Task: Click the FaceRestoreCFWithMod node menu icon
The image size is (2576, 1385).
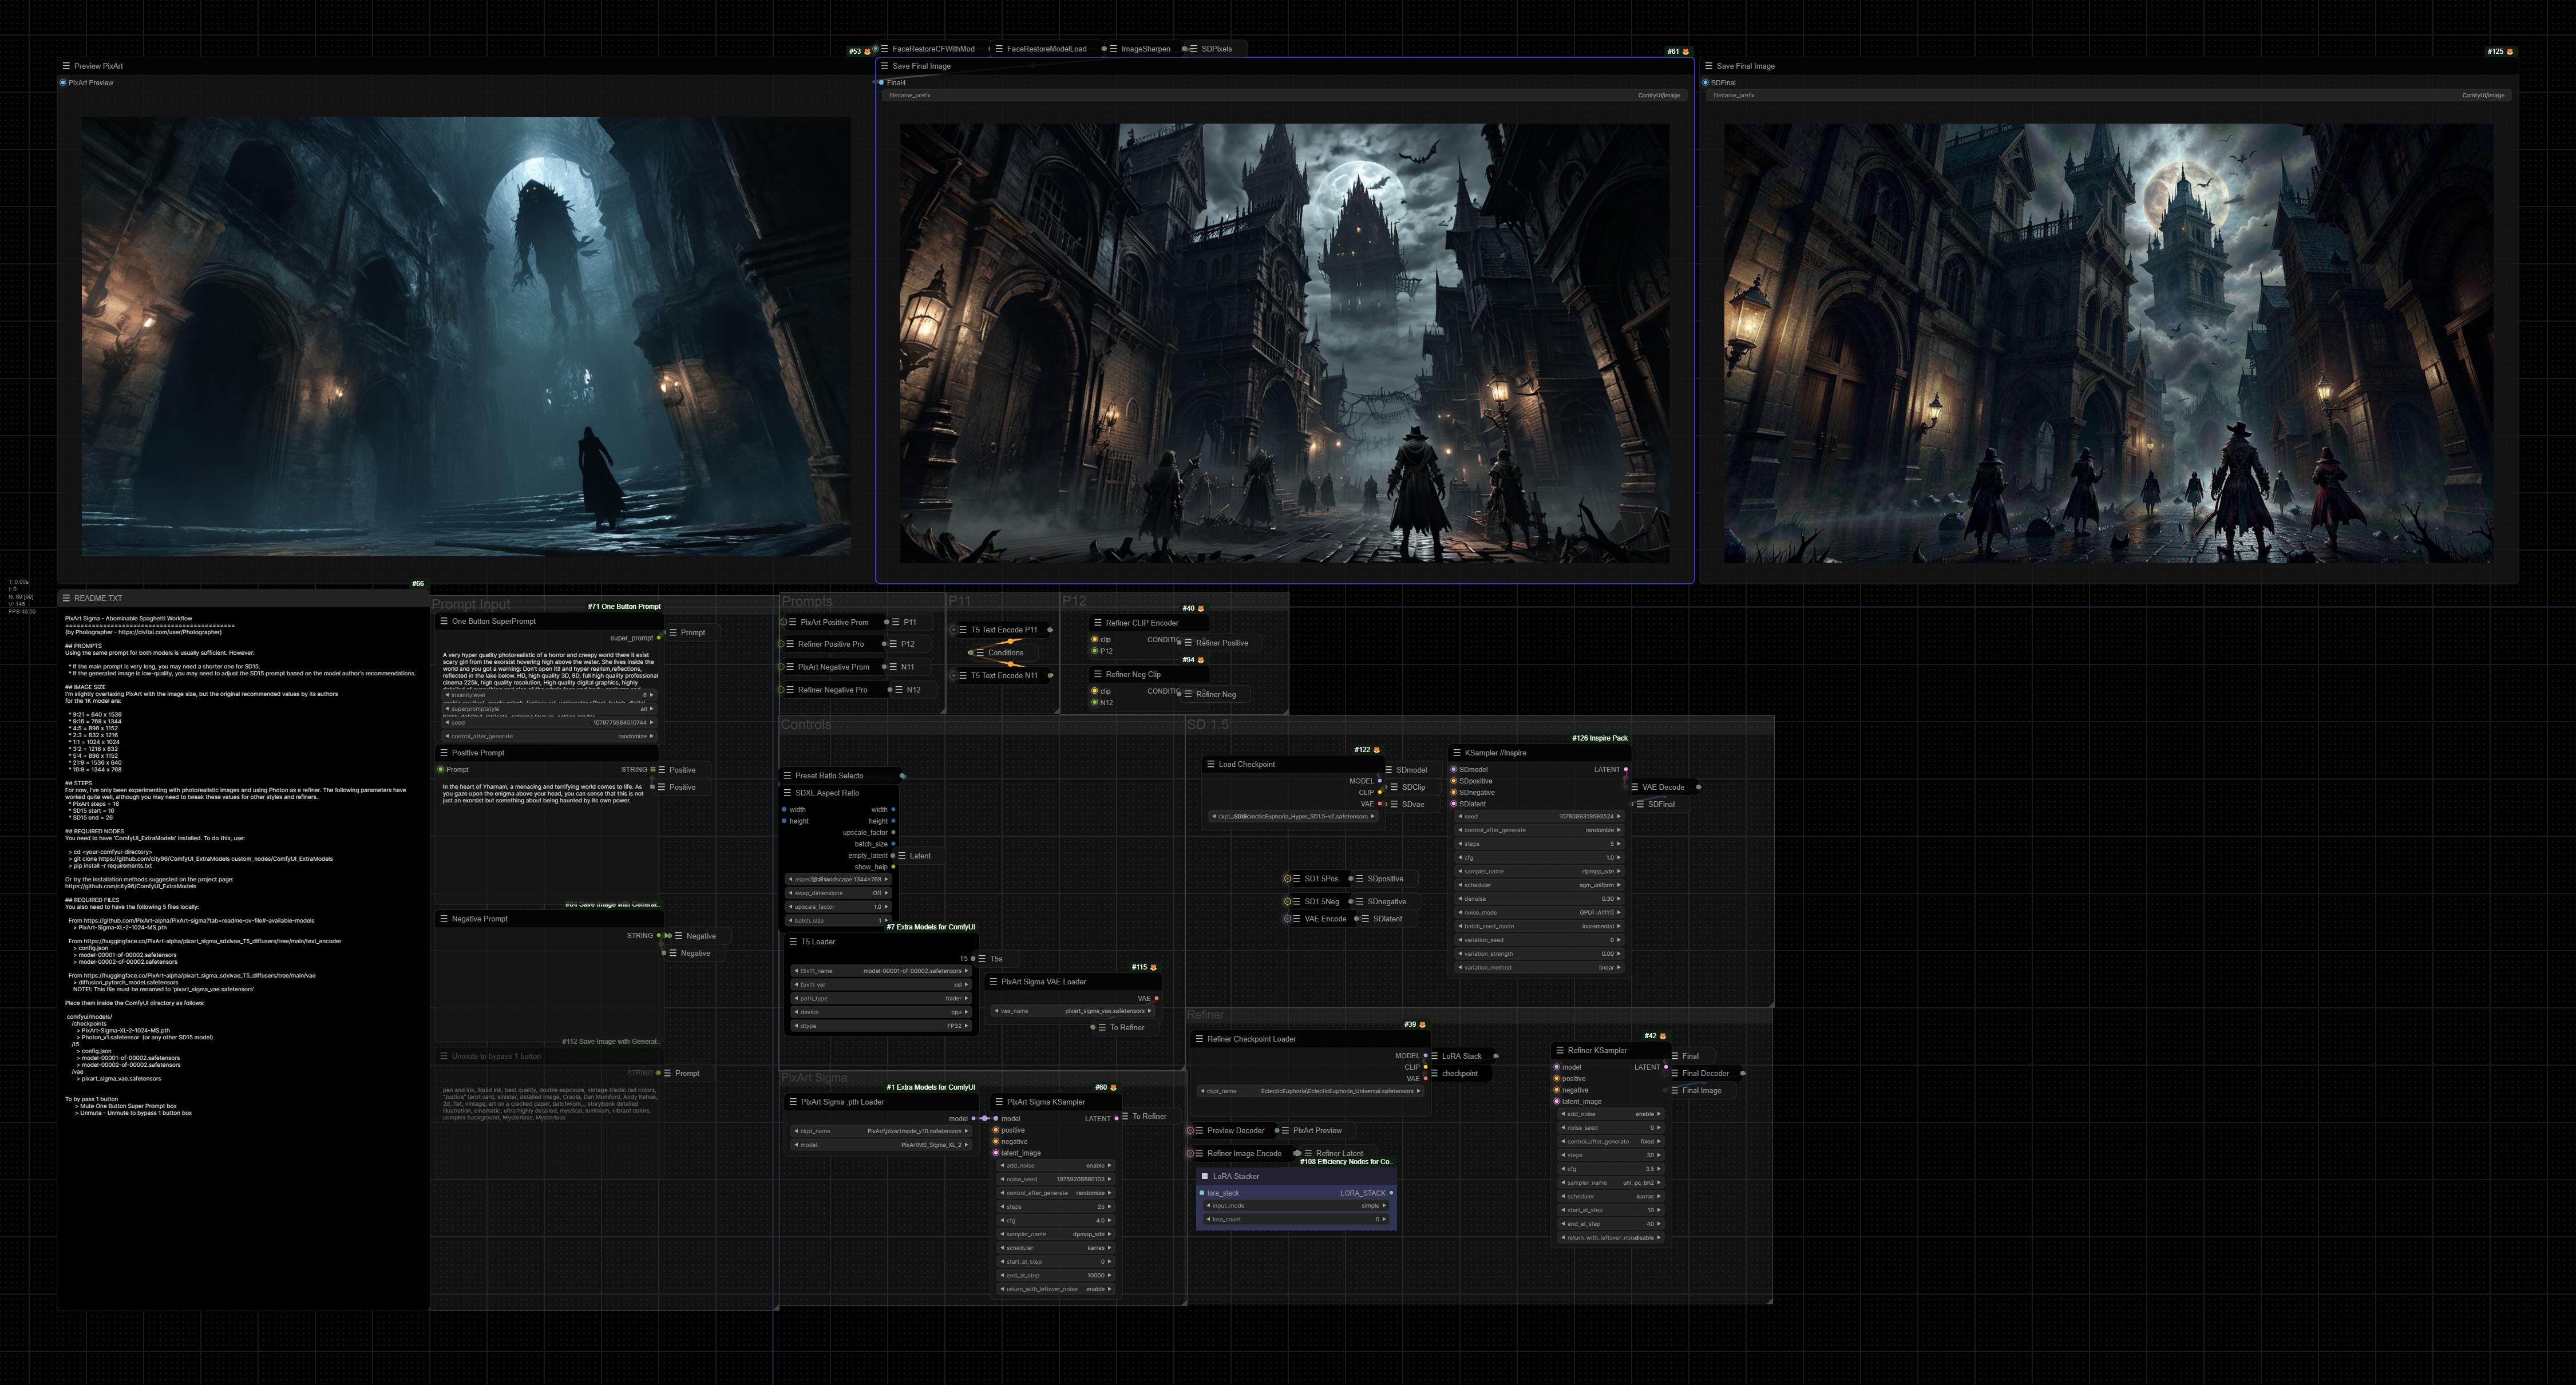Action: 885,49
